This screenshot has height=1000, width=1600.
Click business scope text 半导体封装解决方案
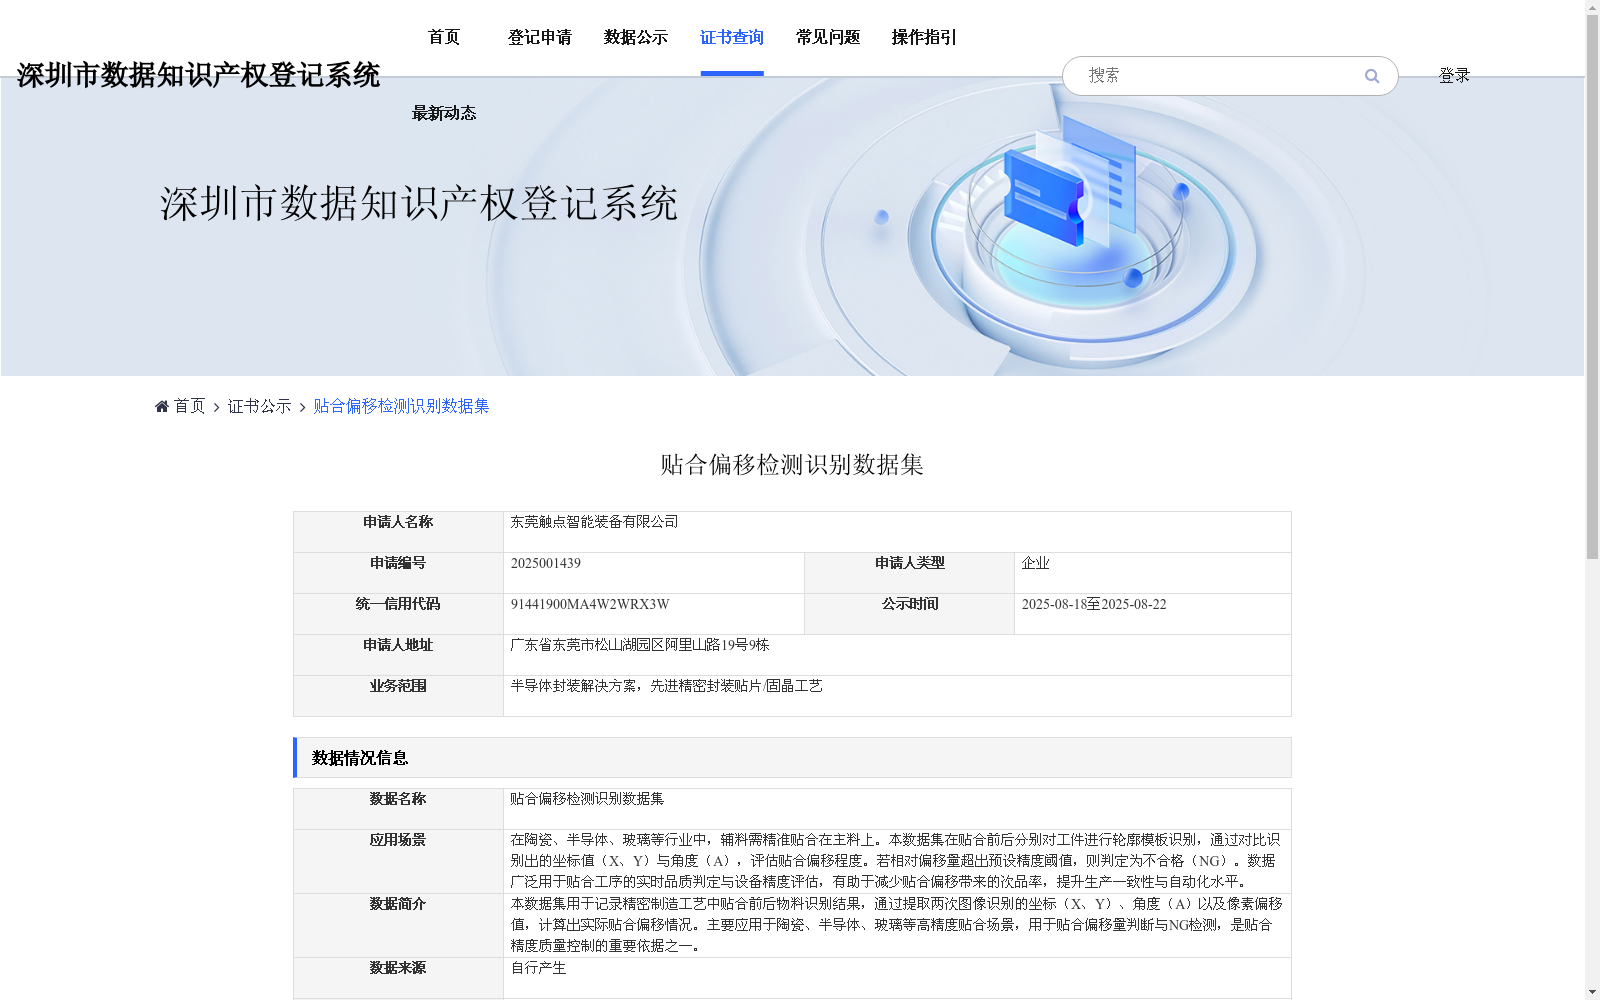(x=573, y=686)
